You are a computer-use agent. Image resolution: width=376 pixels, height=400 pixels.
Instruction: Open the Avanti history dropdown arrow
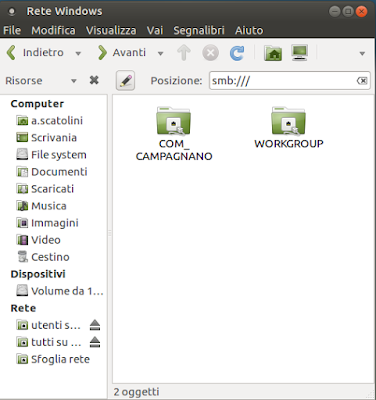pyautogui.click(x=160, y=53)
